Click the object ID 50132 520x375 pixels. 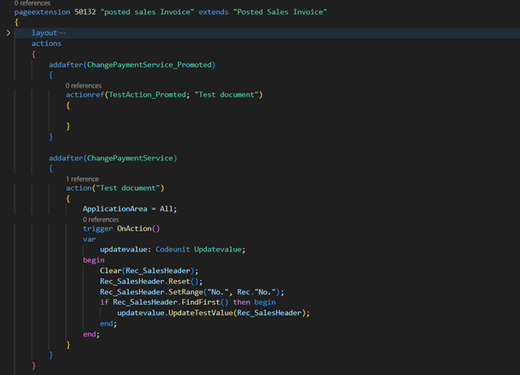click(x=85, y=12)
